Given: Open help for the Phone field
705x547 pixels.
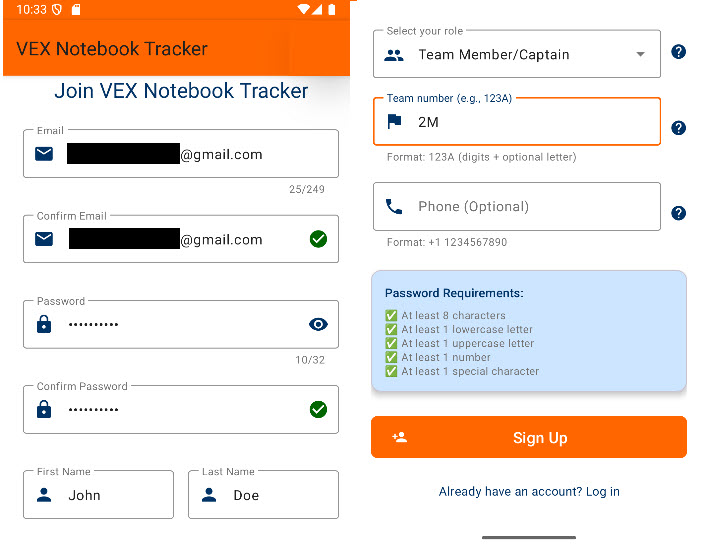Looking at the screenshot, I should point(678,213).
